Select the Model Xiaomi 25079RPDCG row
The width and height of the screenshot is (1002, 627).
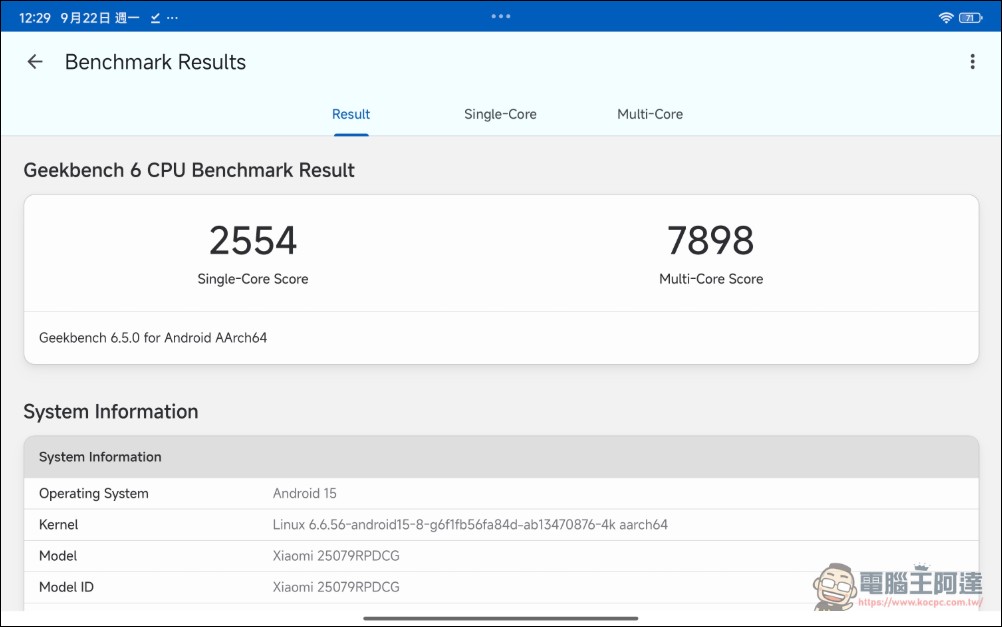501,556
